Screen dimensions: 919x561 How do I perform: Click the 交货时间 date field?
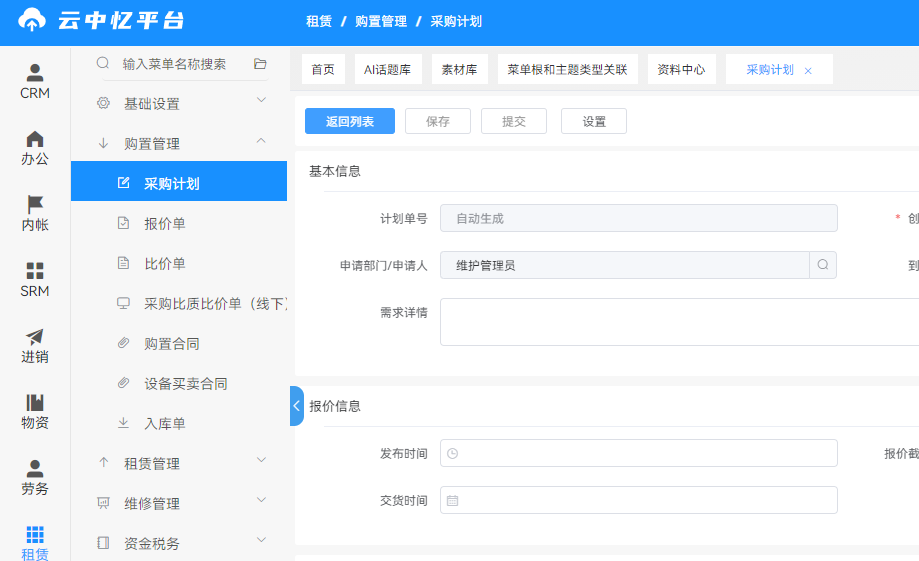(639, 500)
